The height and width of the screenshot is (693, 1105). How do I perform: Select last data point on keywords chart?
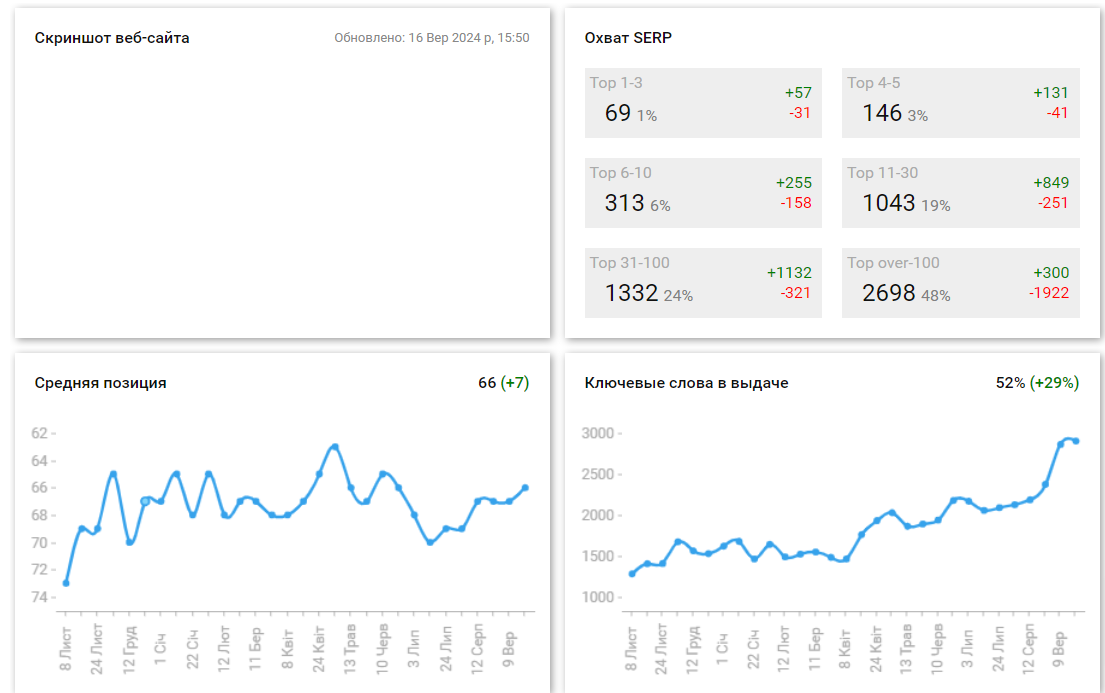1076,441
